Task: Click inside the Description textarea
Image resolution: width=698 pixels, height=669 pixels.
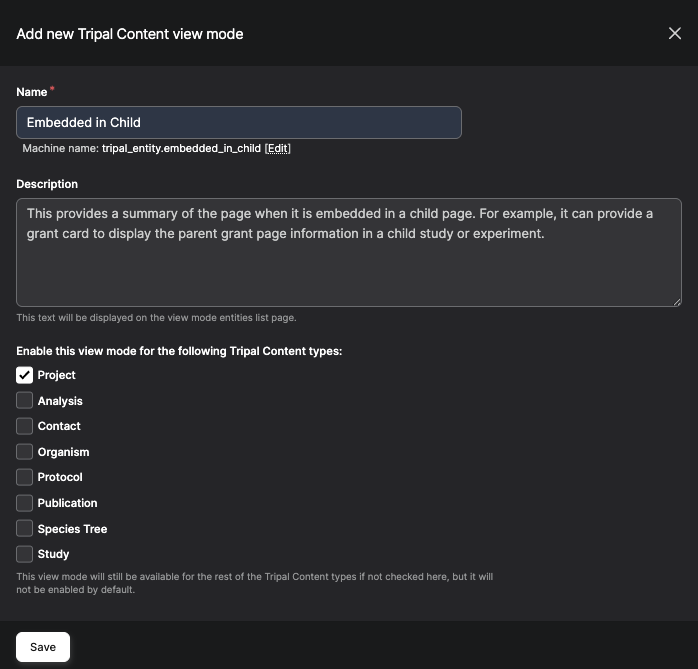Action: (x=349, y=252)
